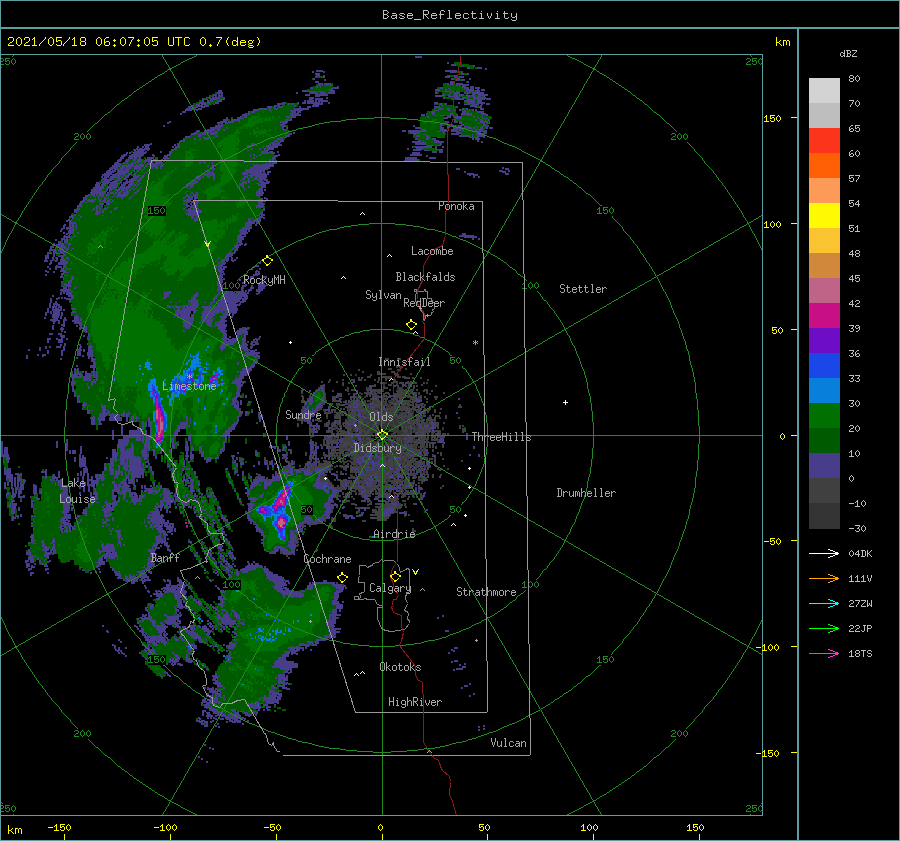Click the 18TS legend label

pyautogui.click(x=860, y=653)
